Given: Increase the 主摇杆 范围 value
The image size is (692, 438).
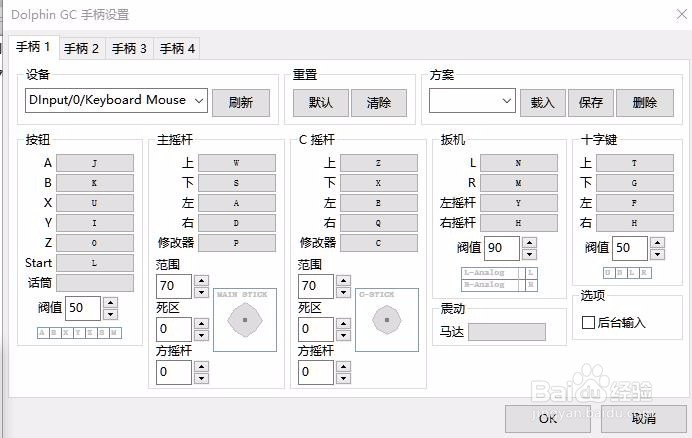Looking at the screenshot, I should tap(202, 281).
